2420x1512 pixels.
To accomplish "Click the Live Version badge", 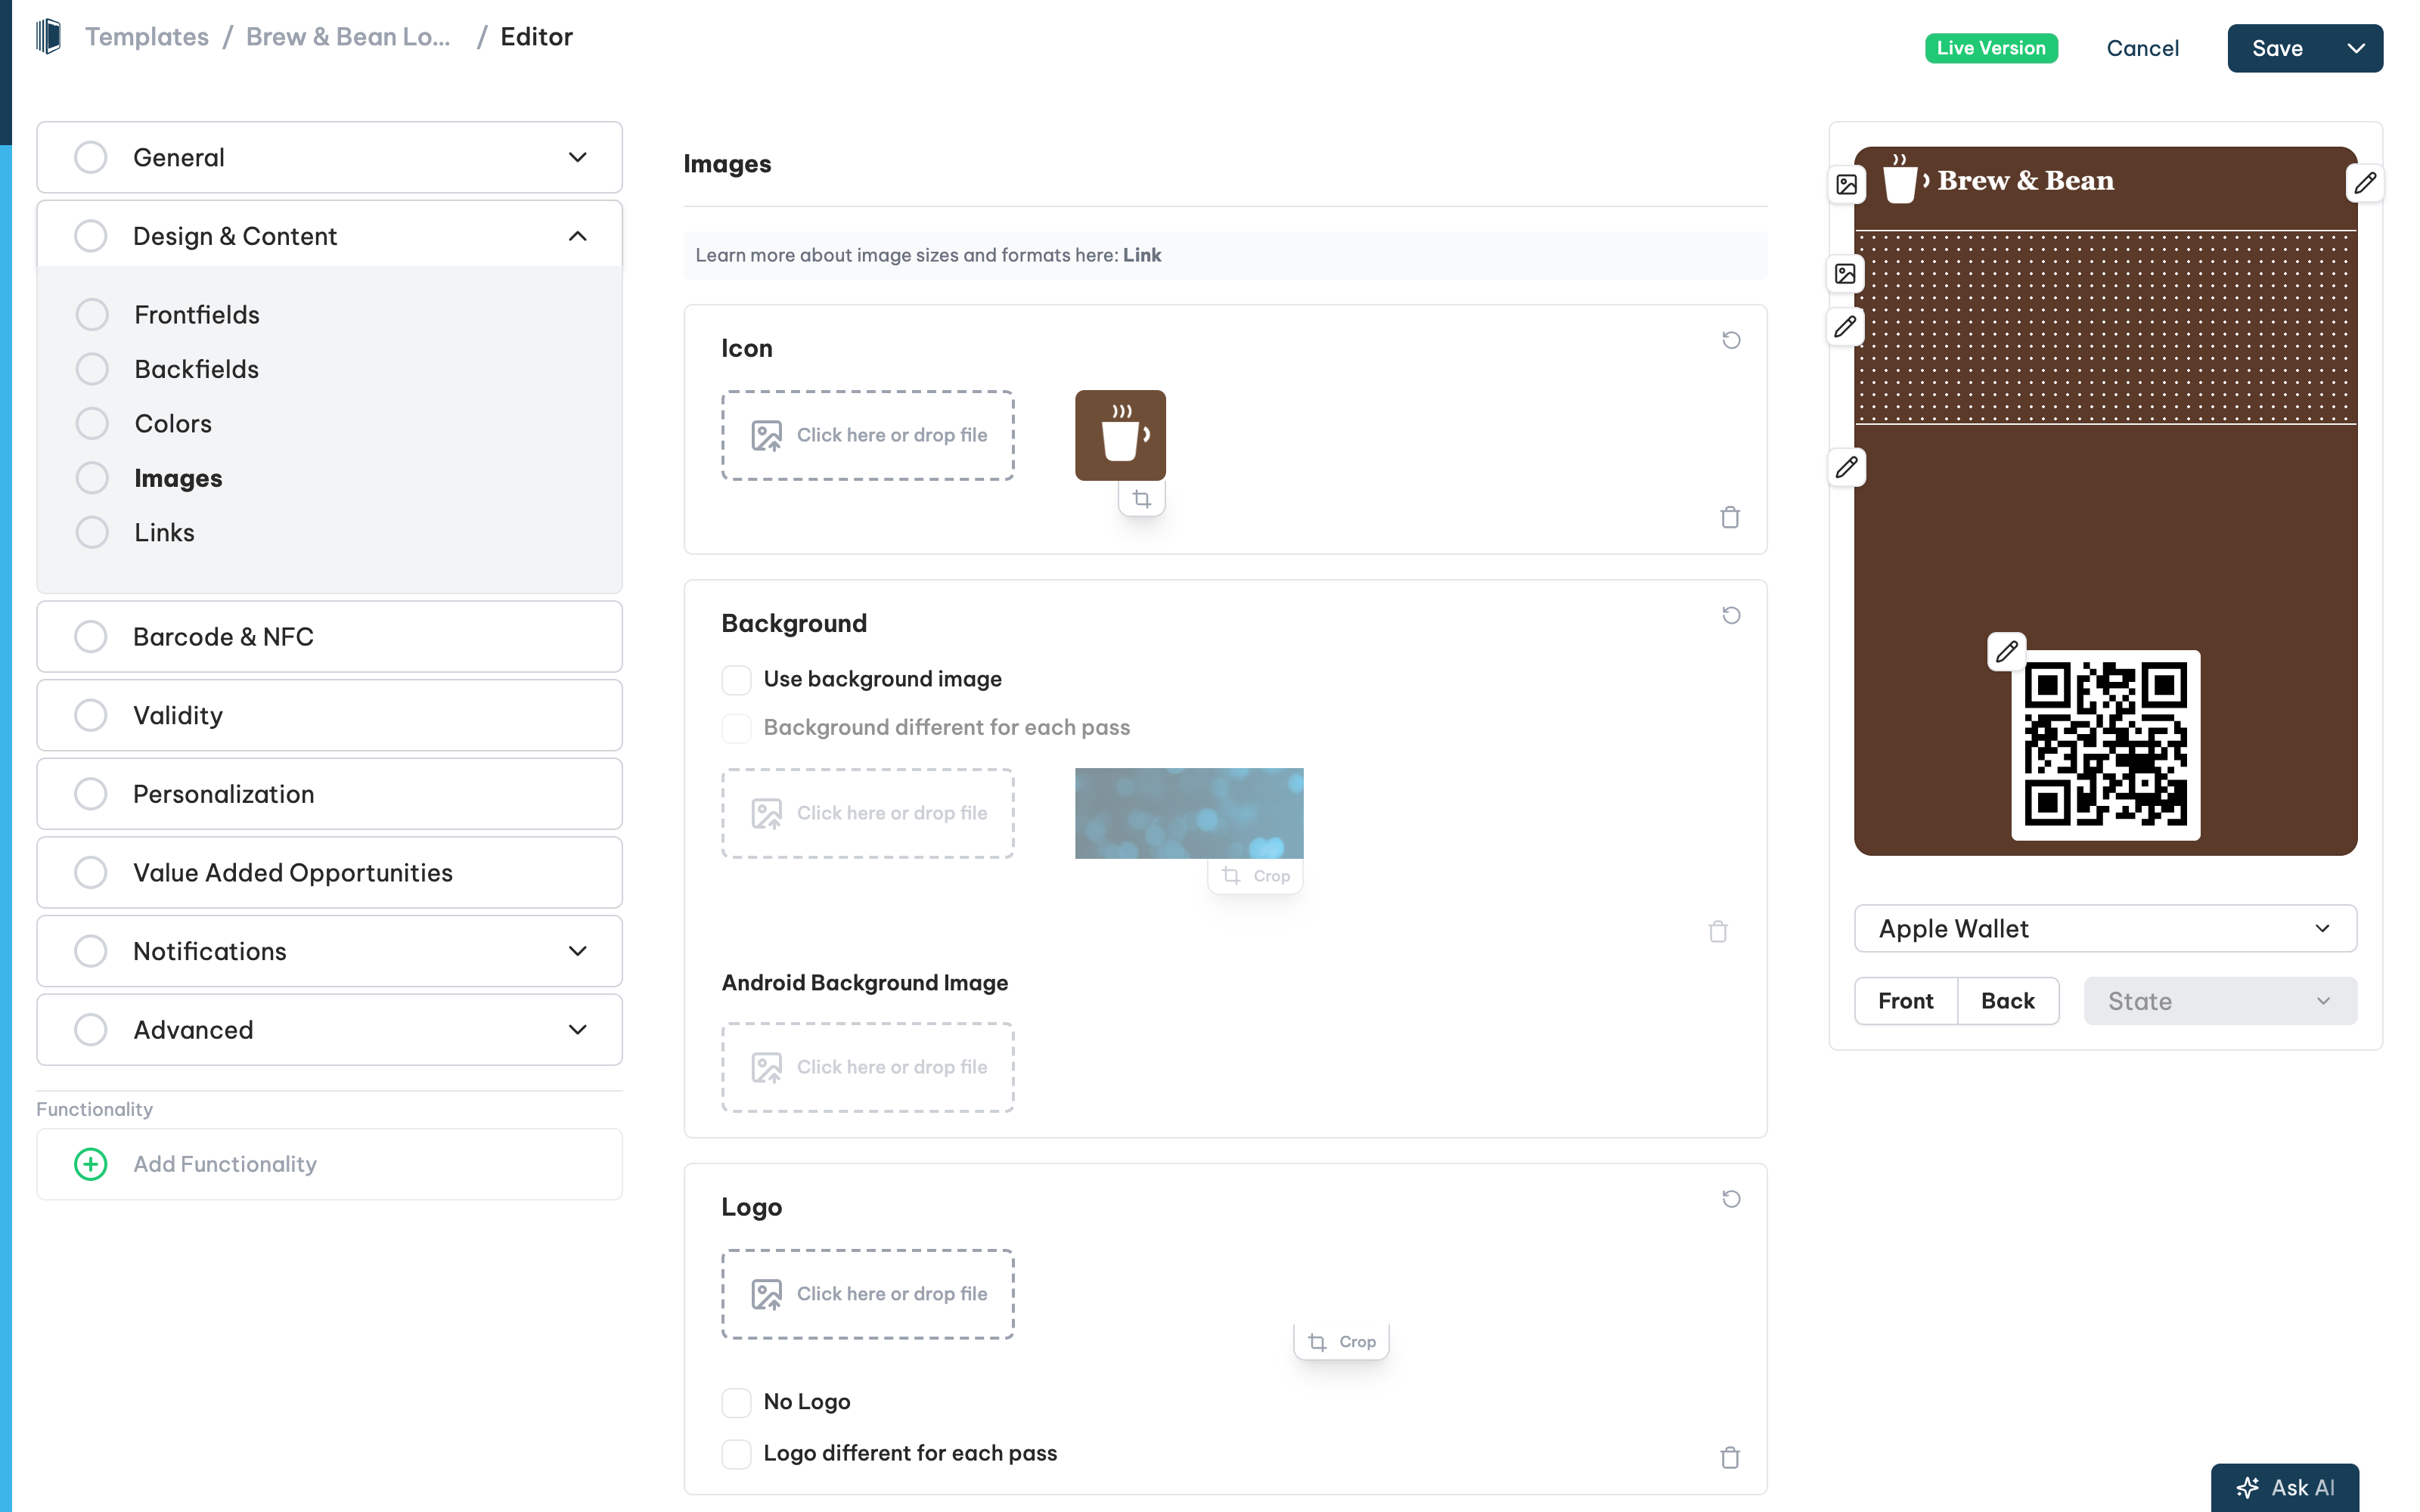I will [x=1991, y=48].
